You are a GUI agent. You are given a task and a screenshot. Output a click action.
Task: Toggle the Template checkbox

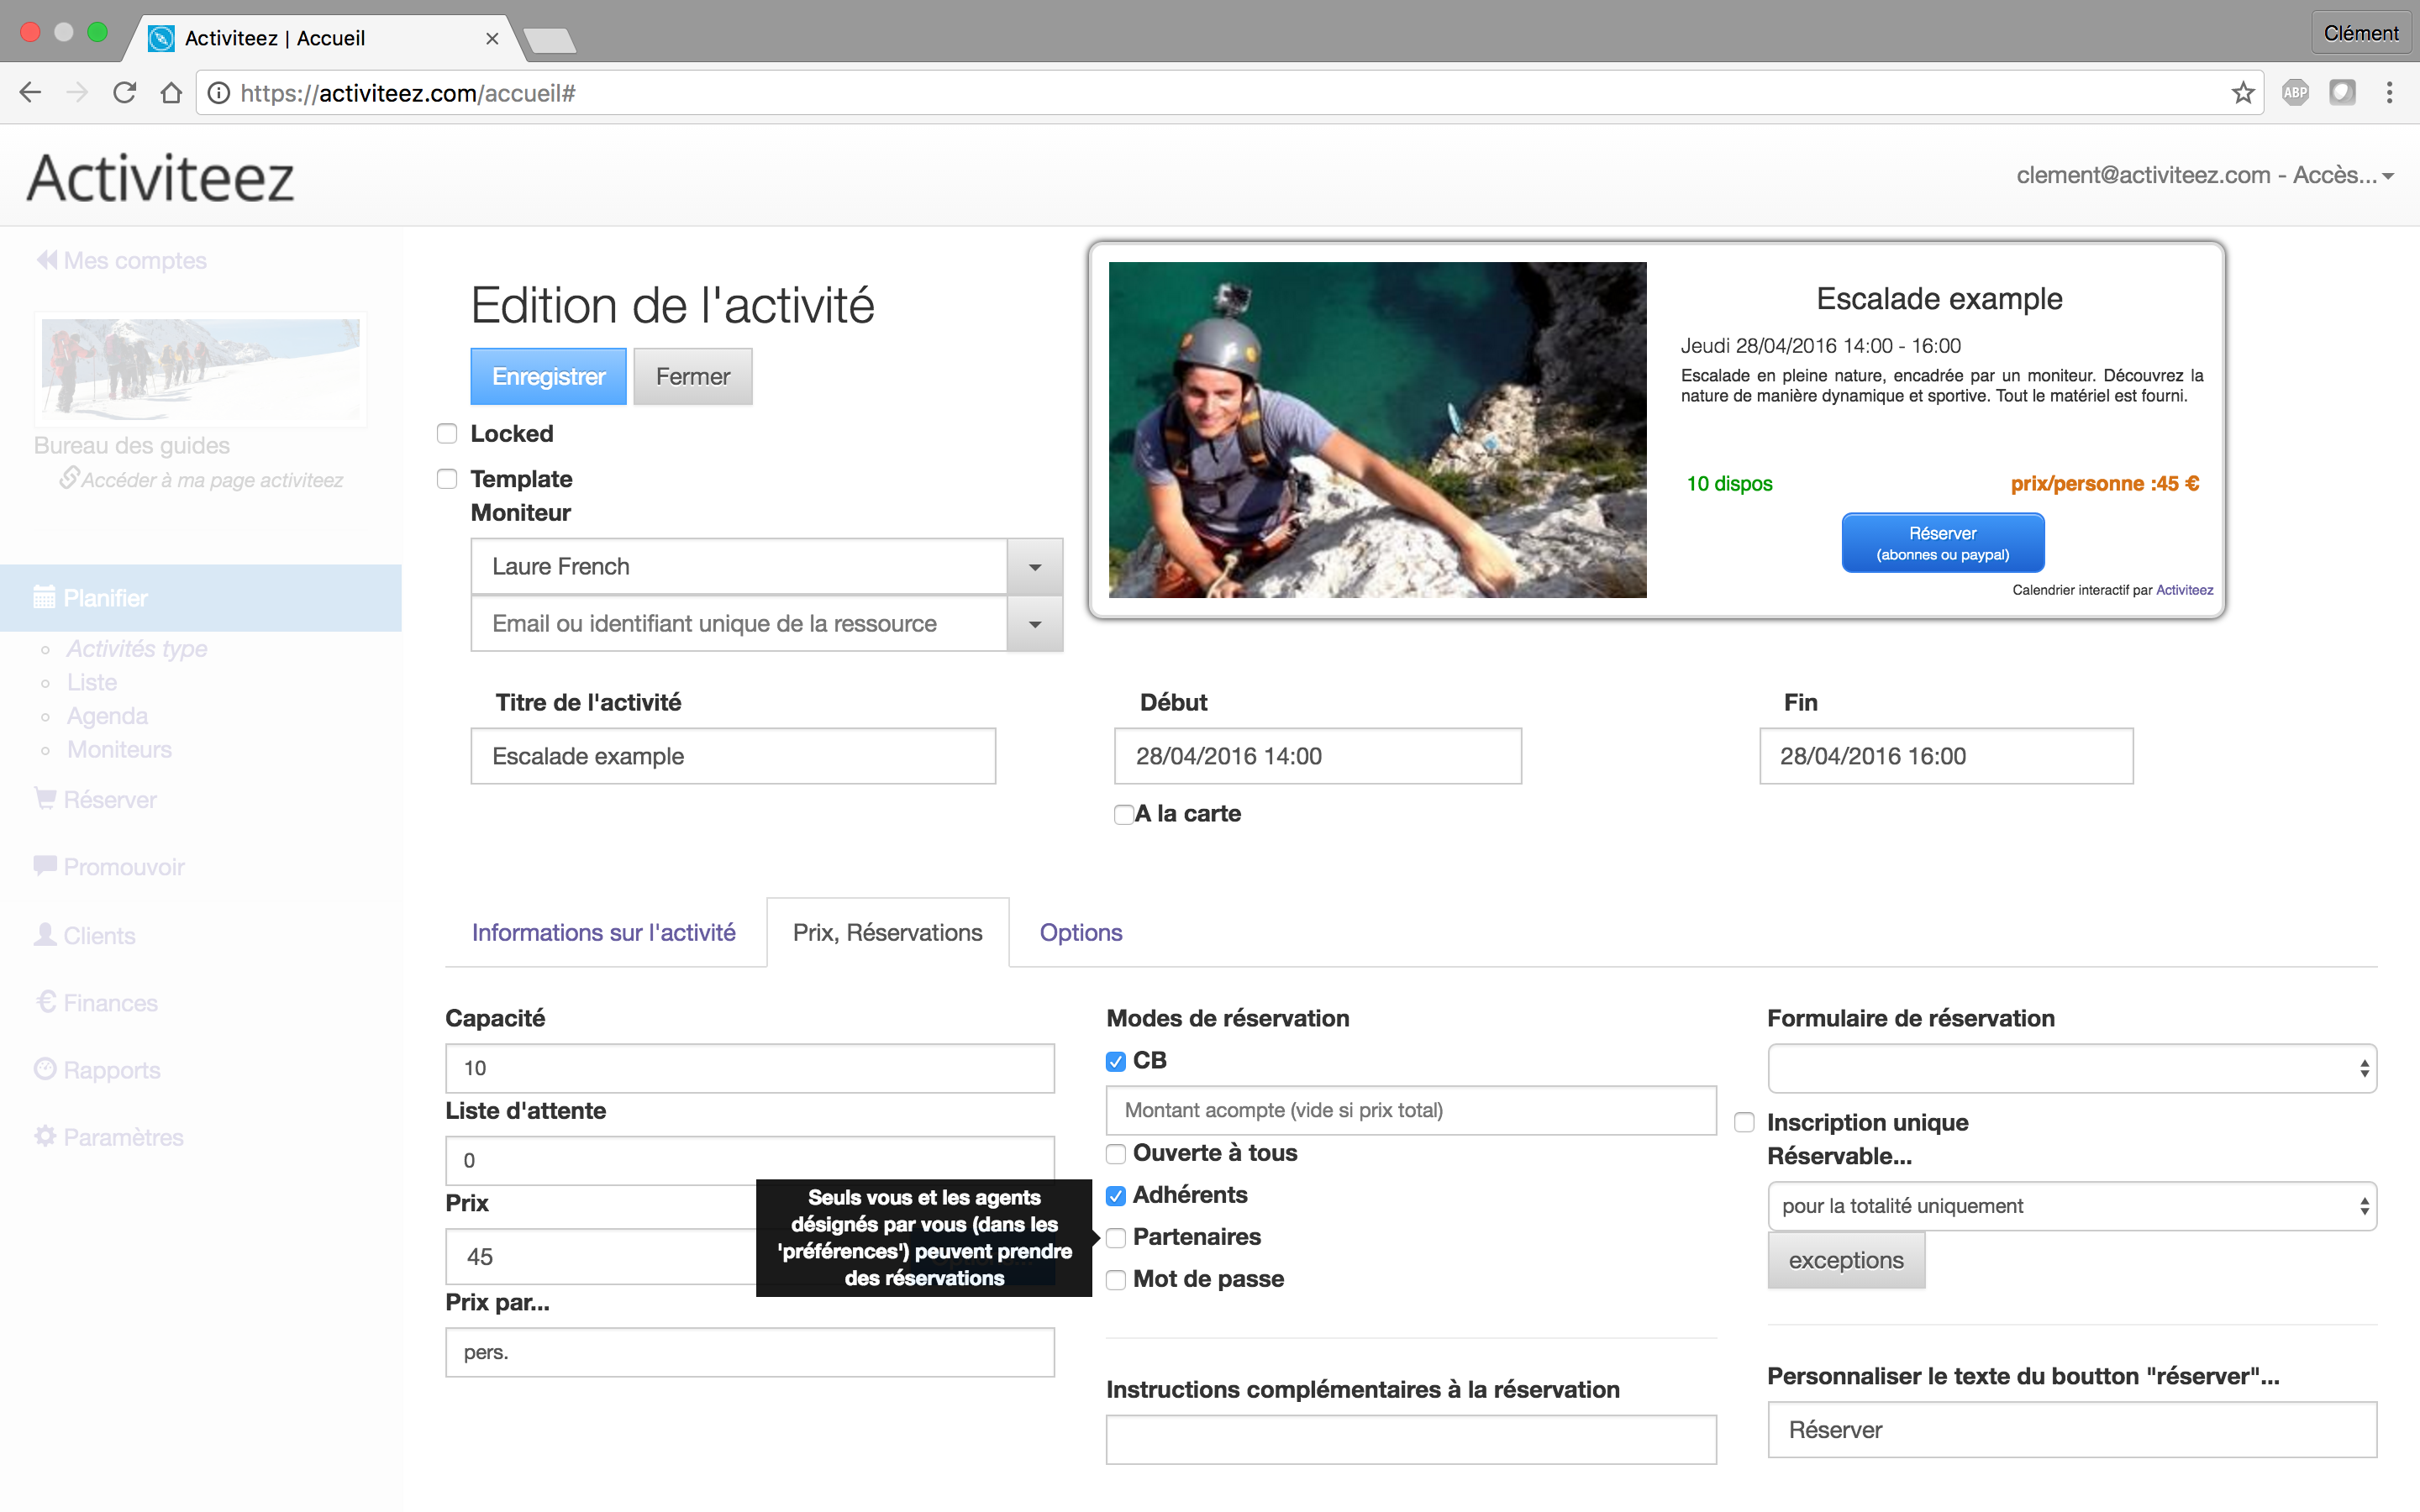(x=447, y=479)
